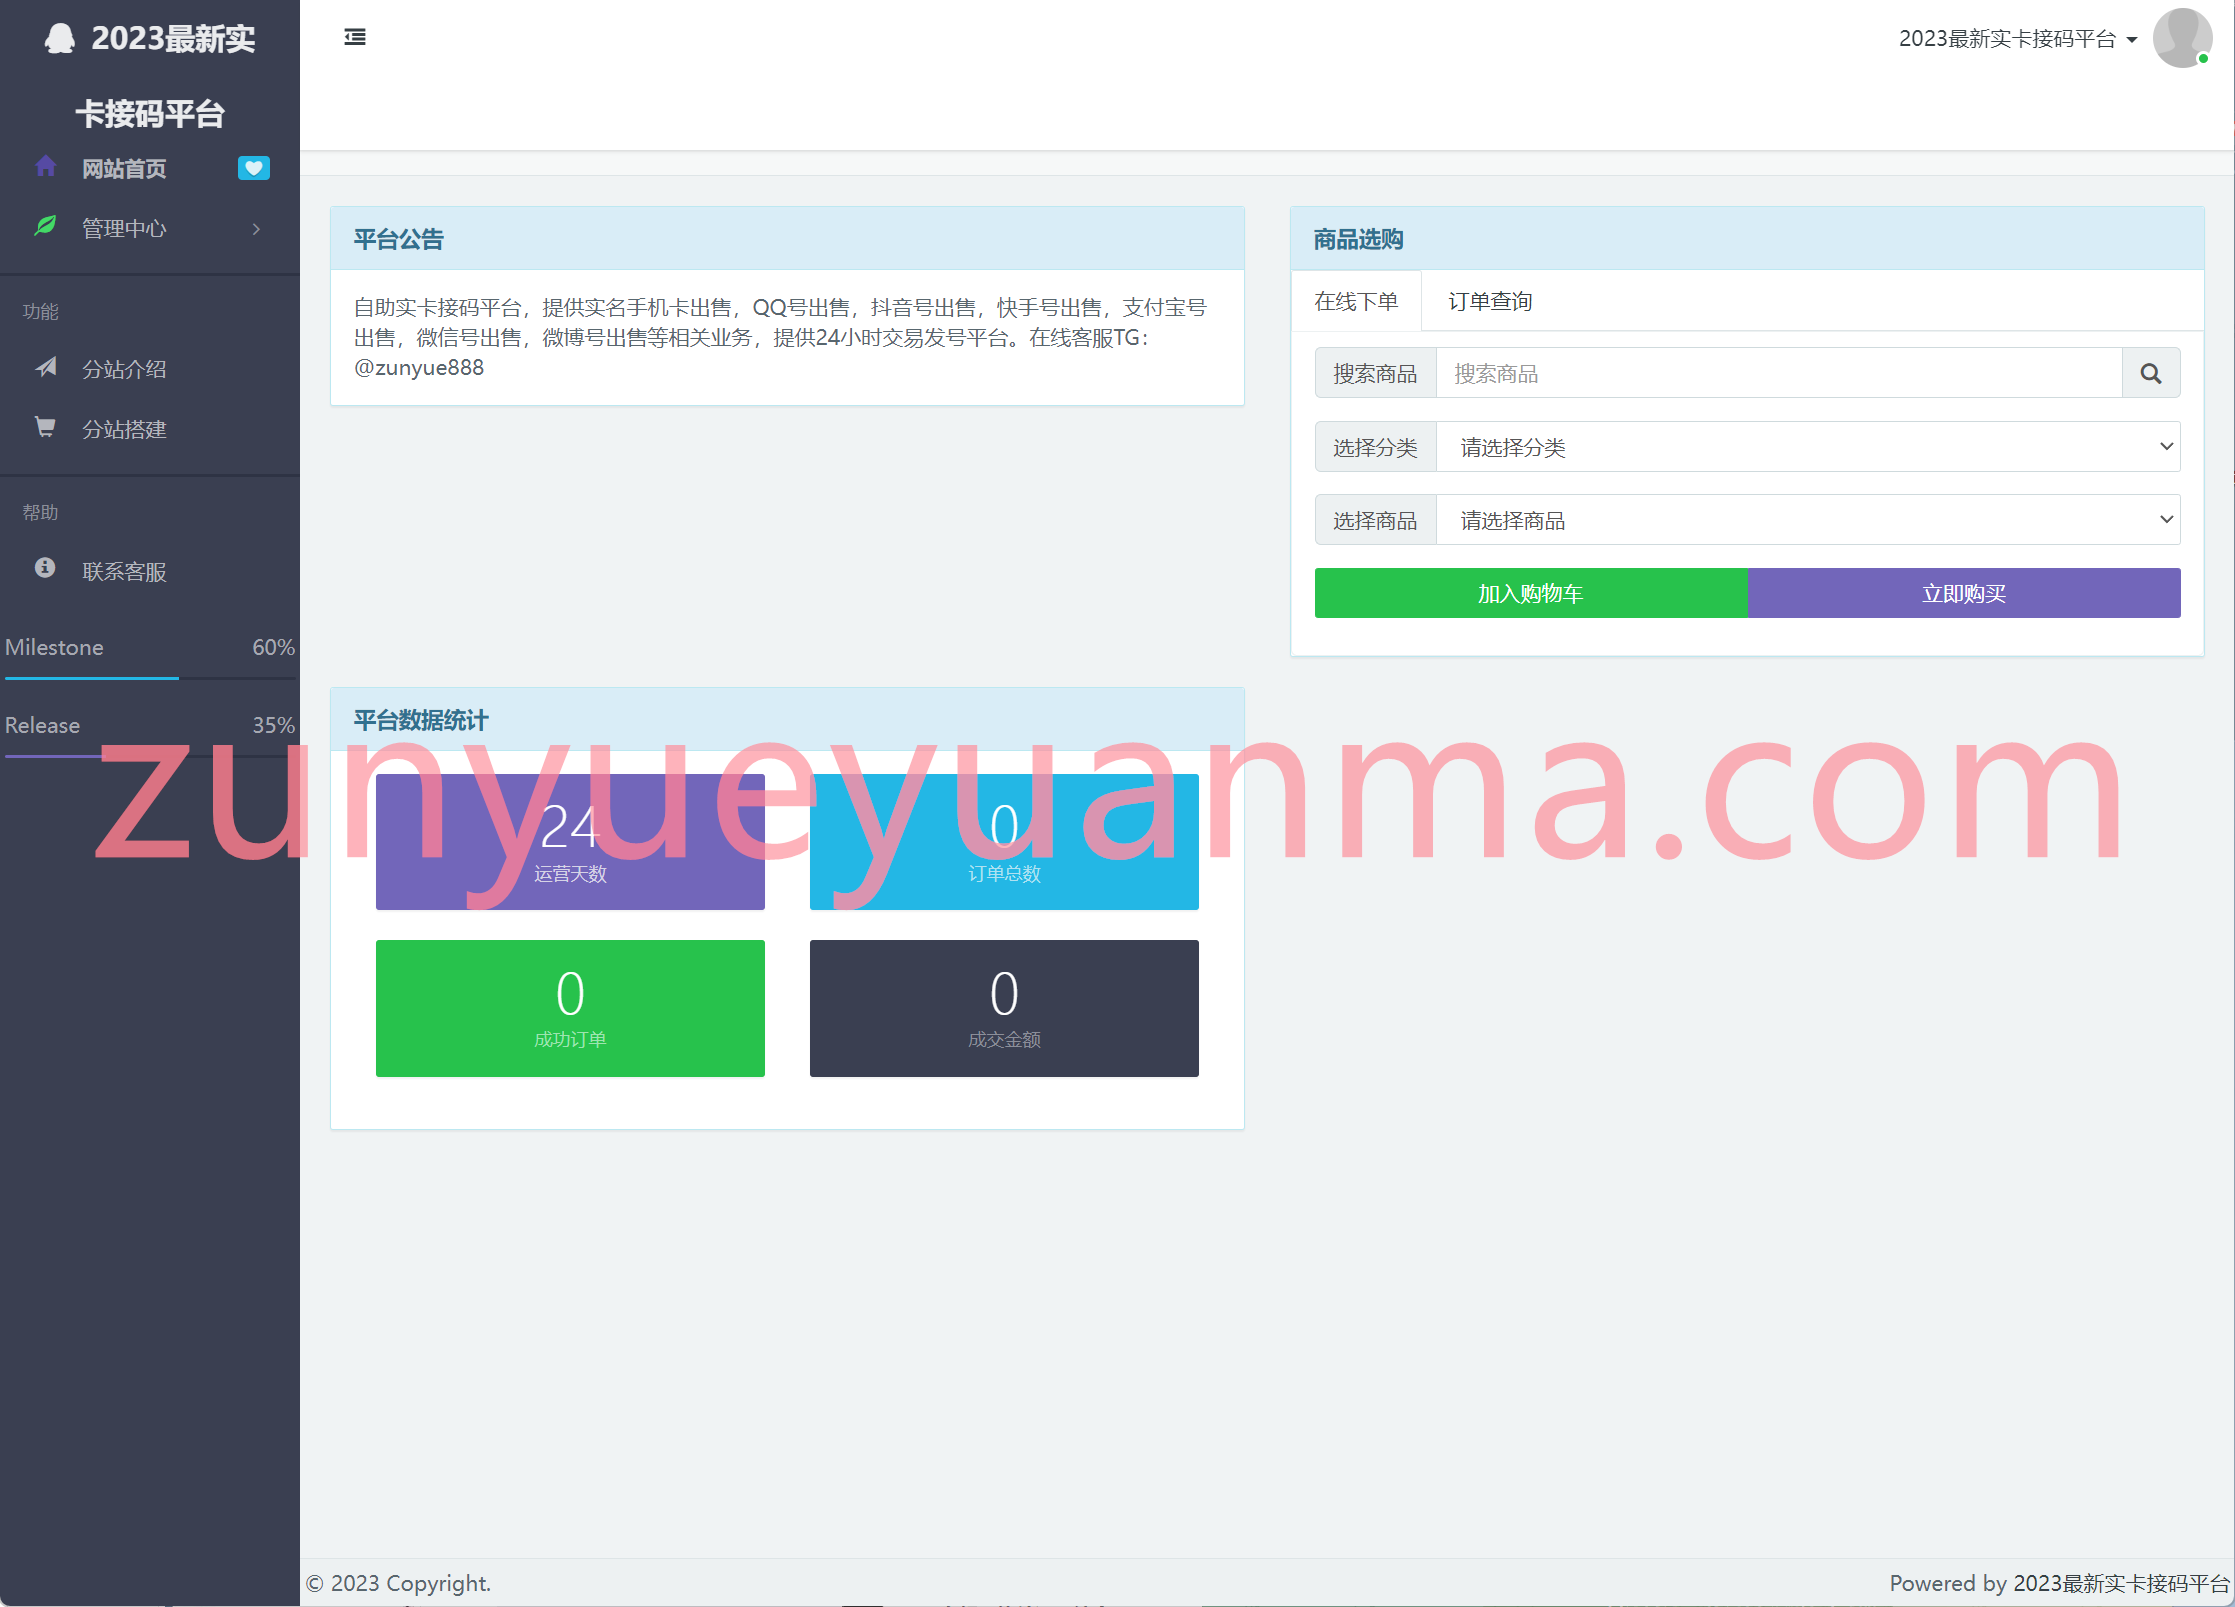2235x1607 pixels.
Task: Click the paper plane icon beside 分站介绍
Action: pos(45,367)
